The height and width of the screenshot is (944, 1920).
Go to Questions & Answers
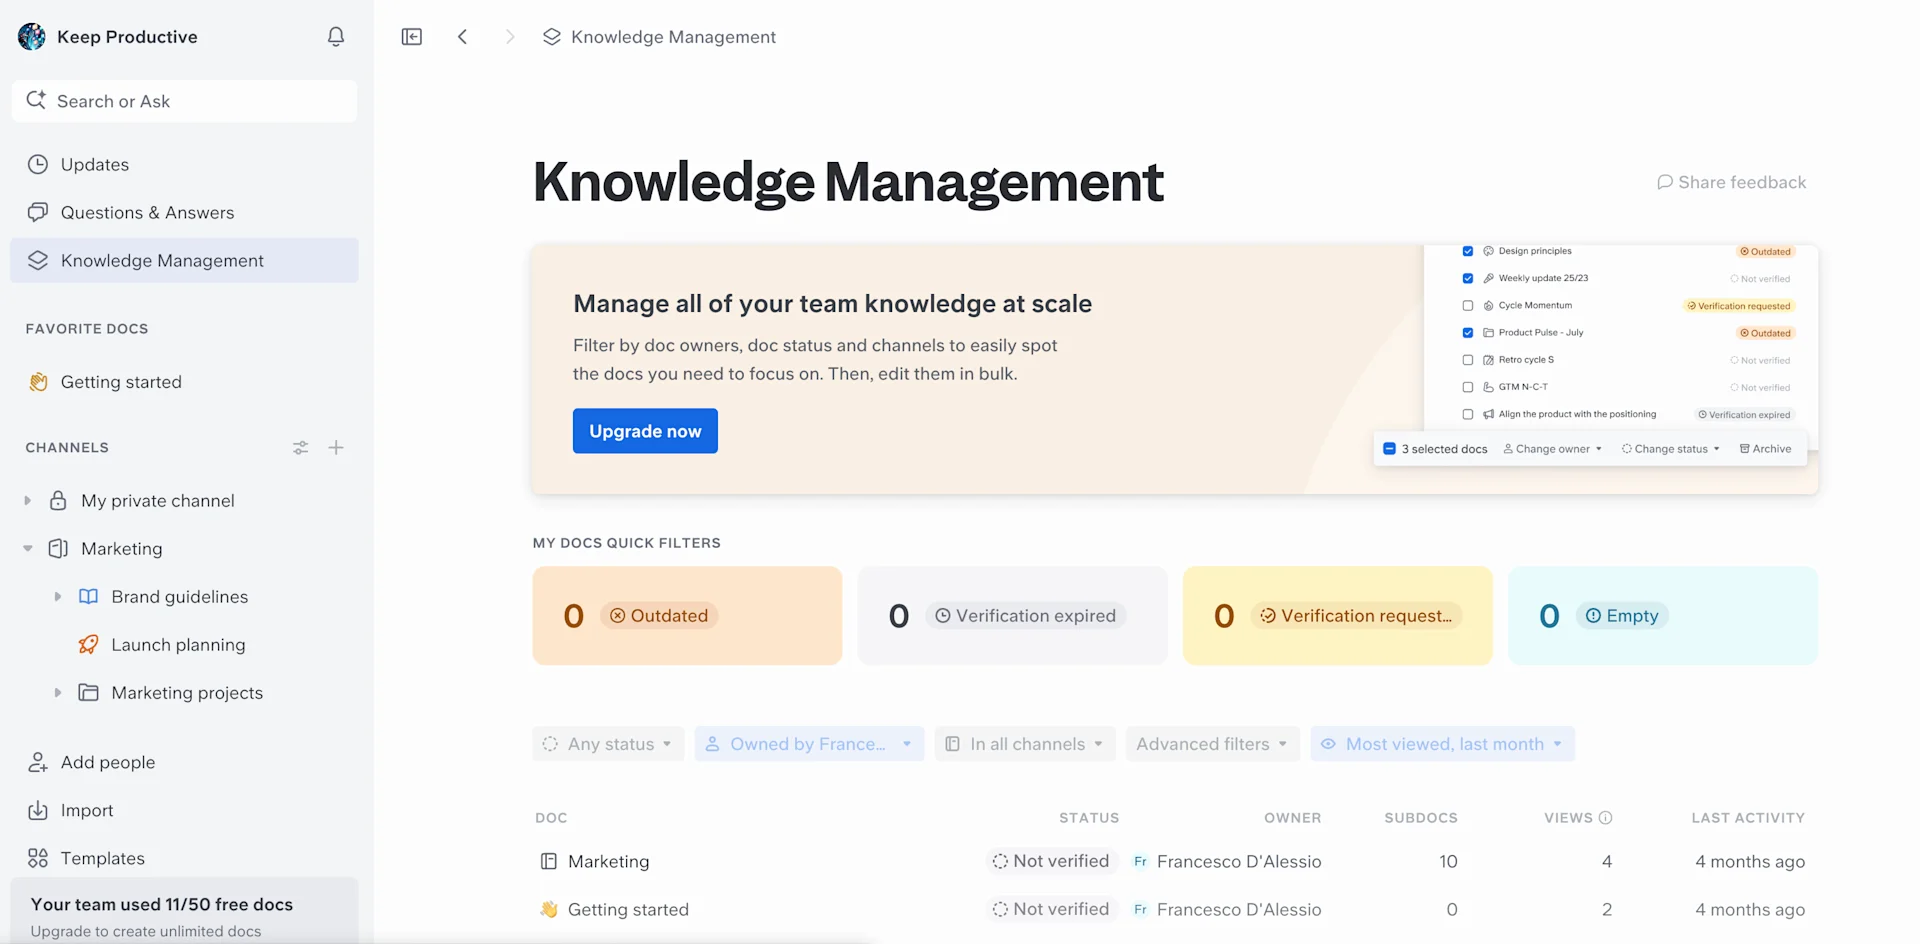pyautogui.click(x=148, y=212)
